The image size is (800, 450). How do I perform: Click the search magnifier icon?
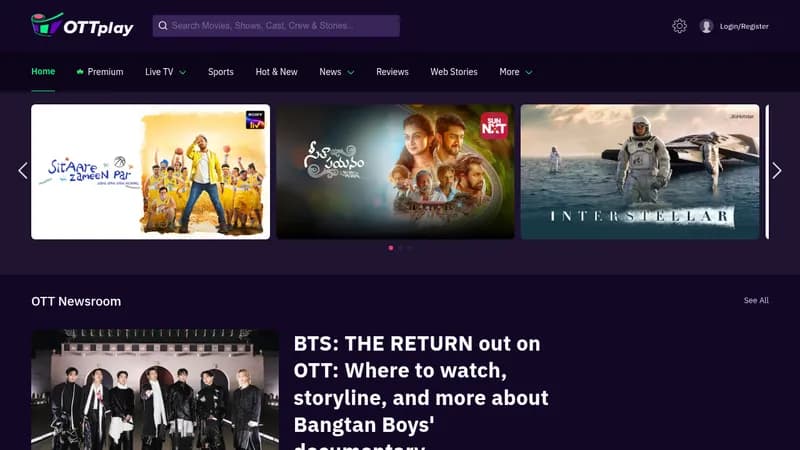163,26
